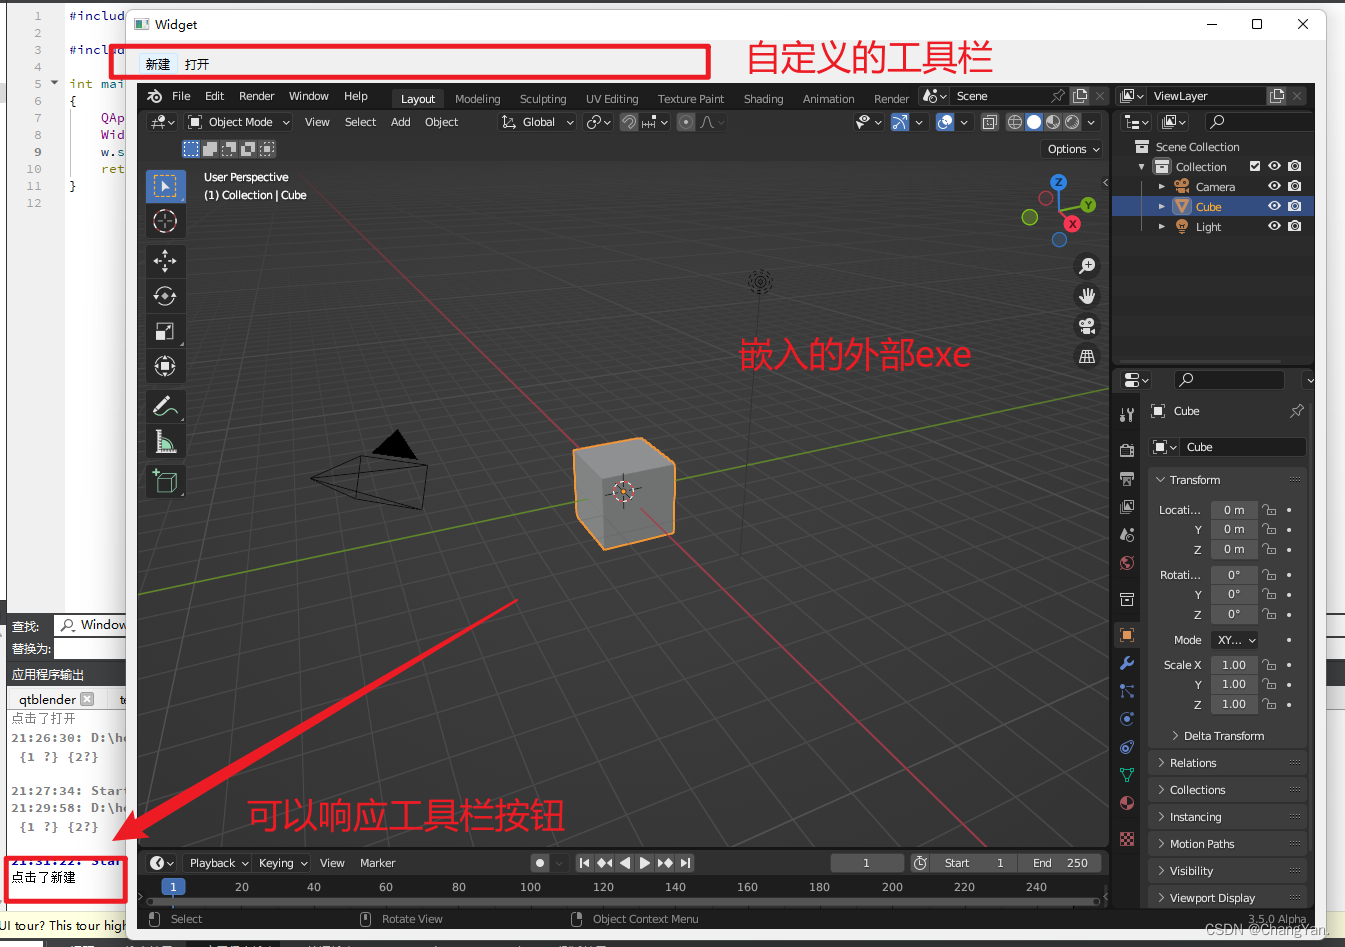Image resolution: width=1345 pixels, height=947 pixels.
Task: Open the Options dropdown in viewport
Action: coord(1073,149)
